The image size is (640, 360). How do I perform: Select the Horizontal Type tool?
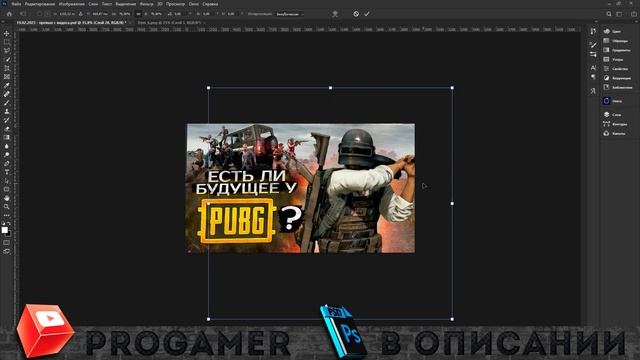click(x=7, y=172)
